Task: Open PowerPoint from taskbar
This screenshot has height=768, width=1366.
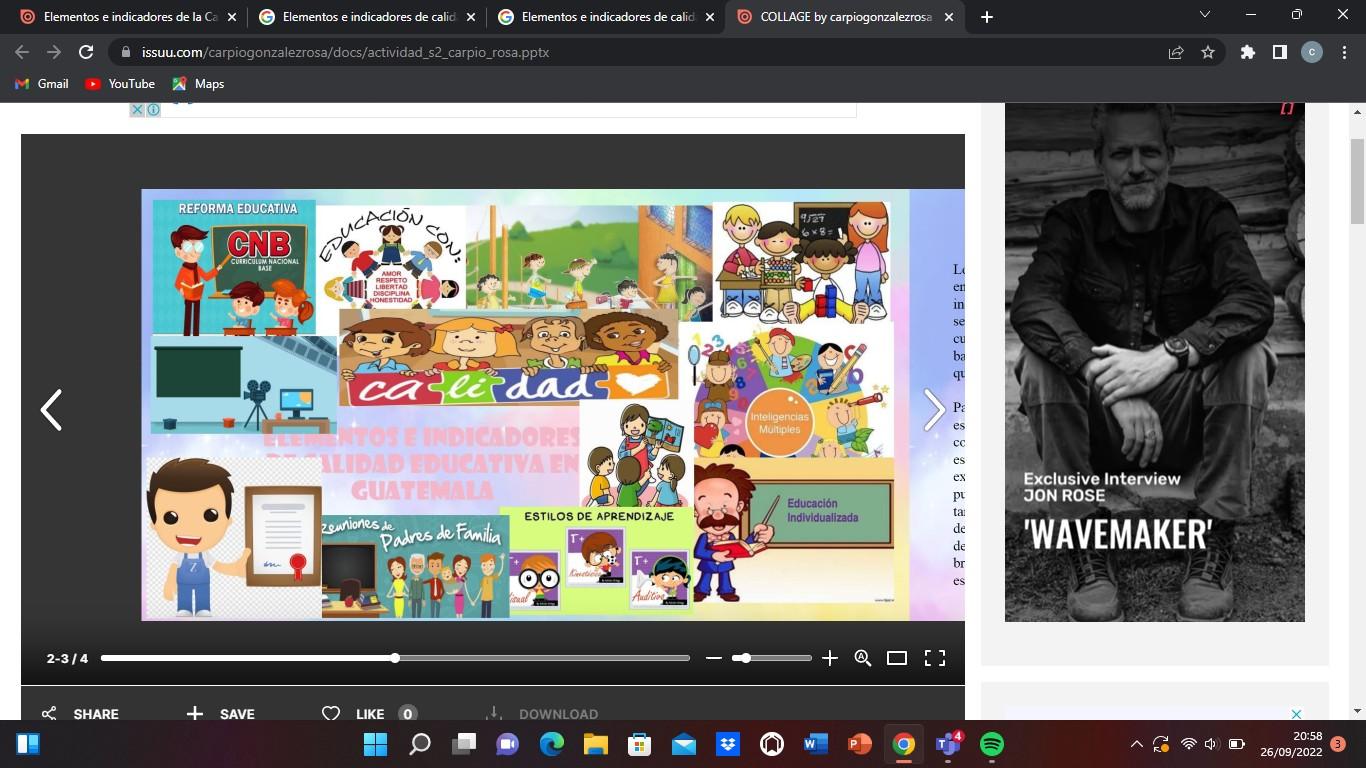Action: click(x=860, y=744)
